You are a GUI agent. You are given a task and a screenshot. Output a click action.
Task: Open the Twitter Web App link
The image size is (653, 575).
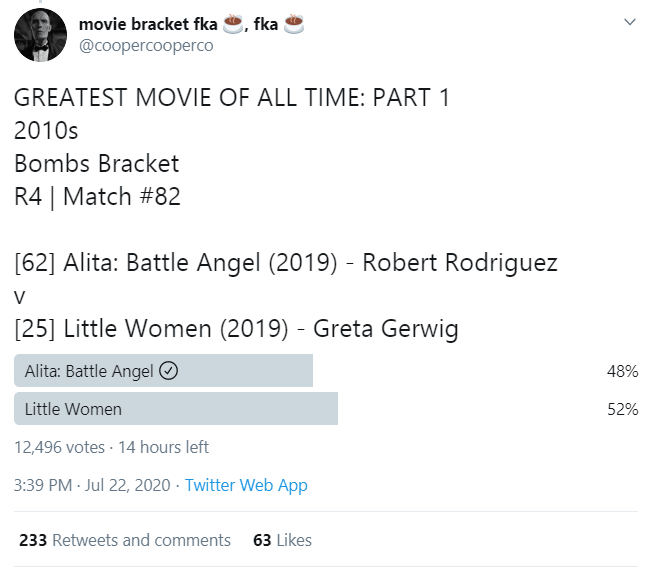(x=246, y=485)
